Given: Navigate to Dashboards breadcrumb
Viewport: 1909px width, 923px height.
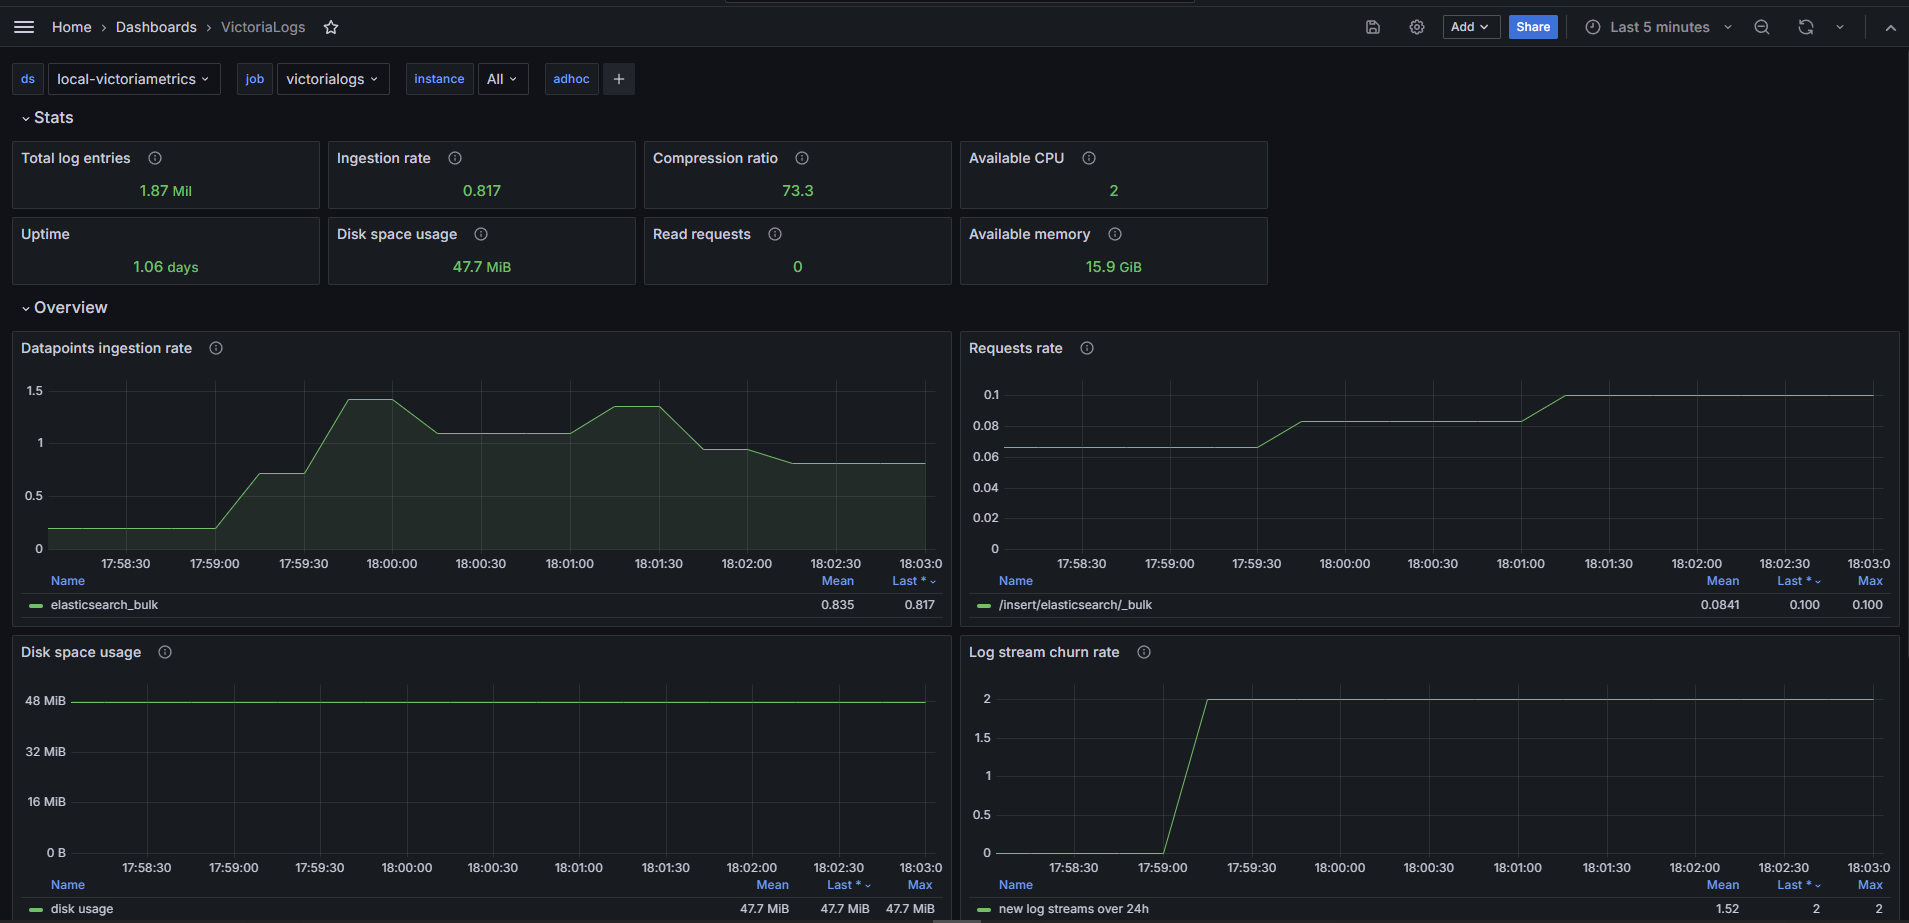Looking at the screenshot, I should tap(156, 27).
